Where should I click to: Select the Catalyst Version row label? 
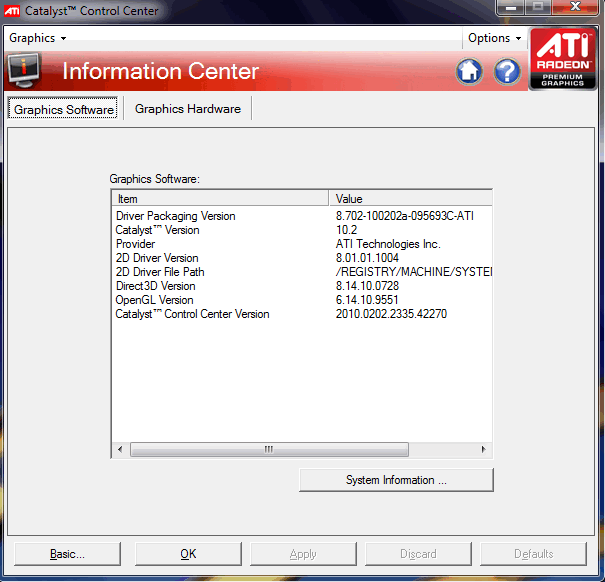(157, 230)
